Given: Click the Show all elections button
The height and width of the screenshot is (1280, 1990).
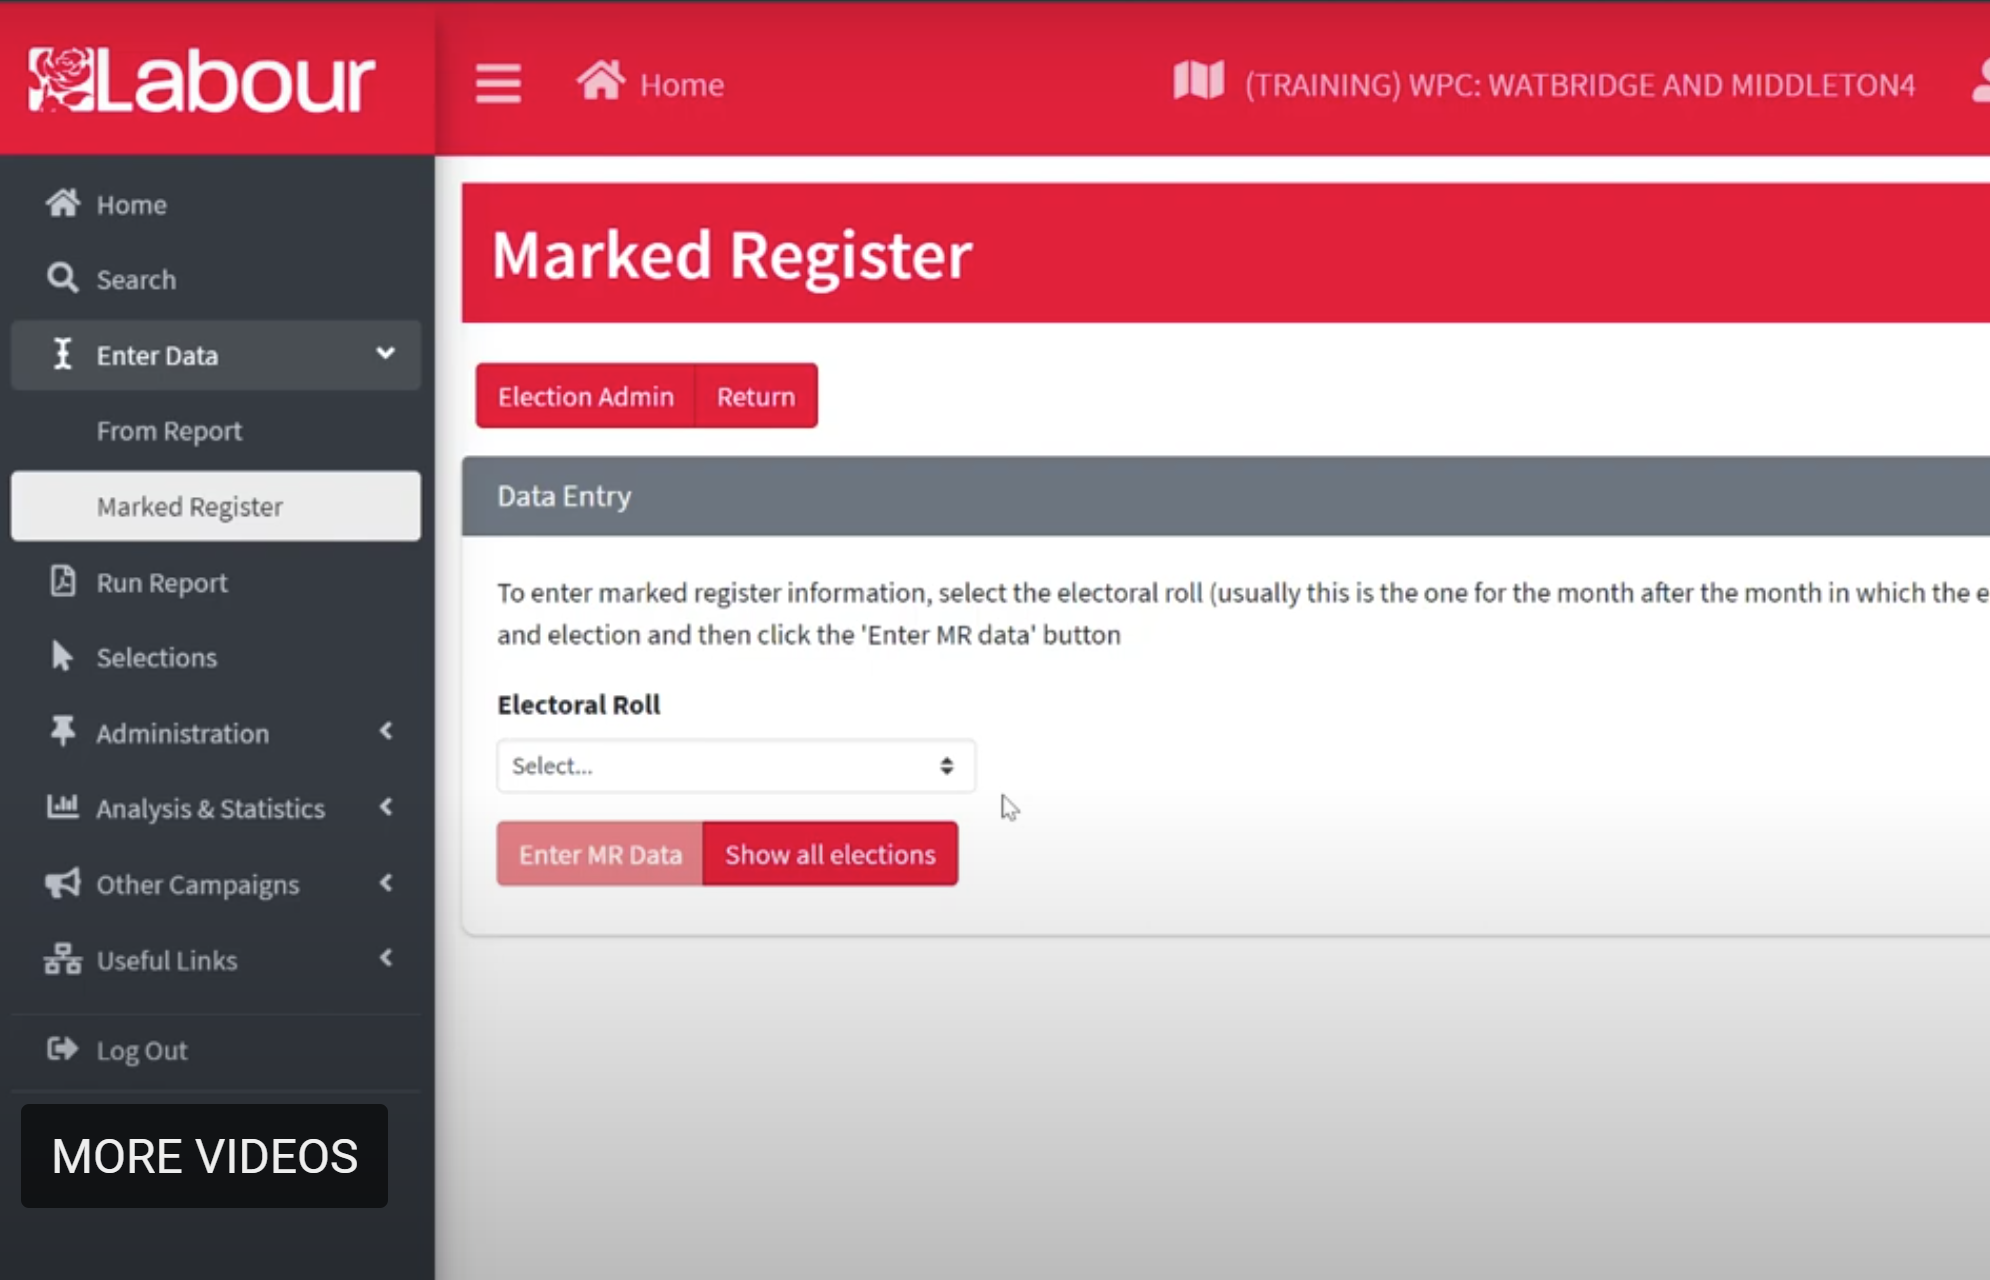Looking at the screenshot, I should pyautogui.click(x=830, y=854).
